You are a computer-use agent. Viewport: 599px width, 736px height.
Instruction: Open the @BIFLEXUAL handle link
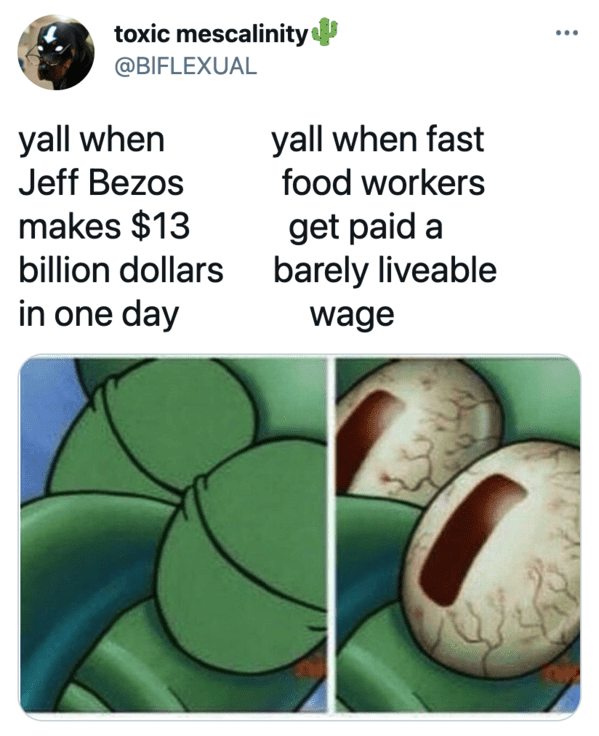coord(186,66)
